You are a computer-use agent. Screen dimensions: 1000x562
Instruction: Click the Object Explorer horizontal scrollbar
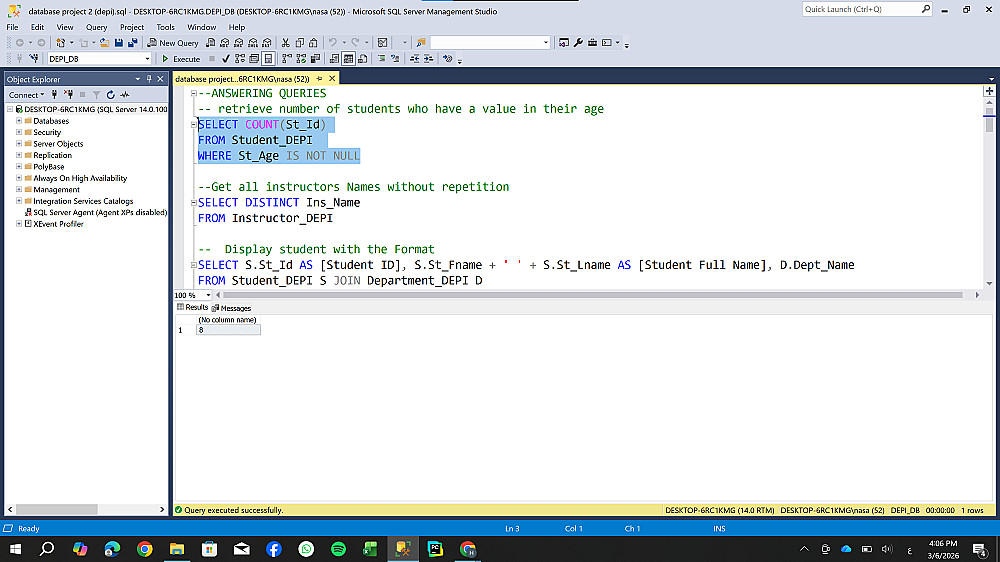(56, 509)
